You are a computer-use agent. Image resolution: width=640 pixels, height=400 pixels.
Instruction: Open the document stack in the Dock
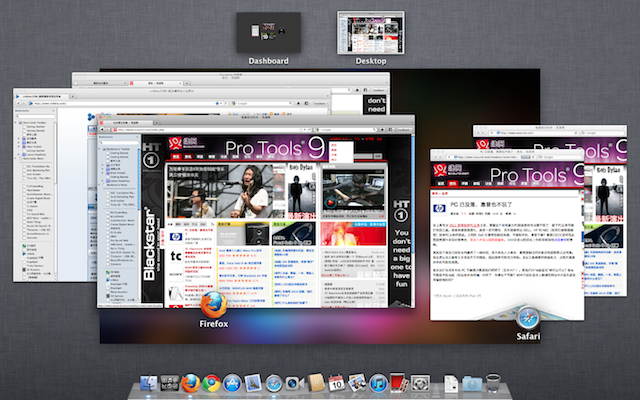tap(451, 384)
